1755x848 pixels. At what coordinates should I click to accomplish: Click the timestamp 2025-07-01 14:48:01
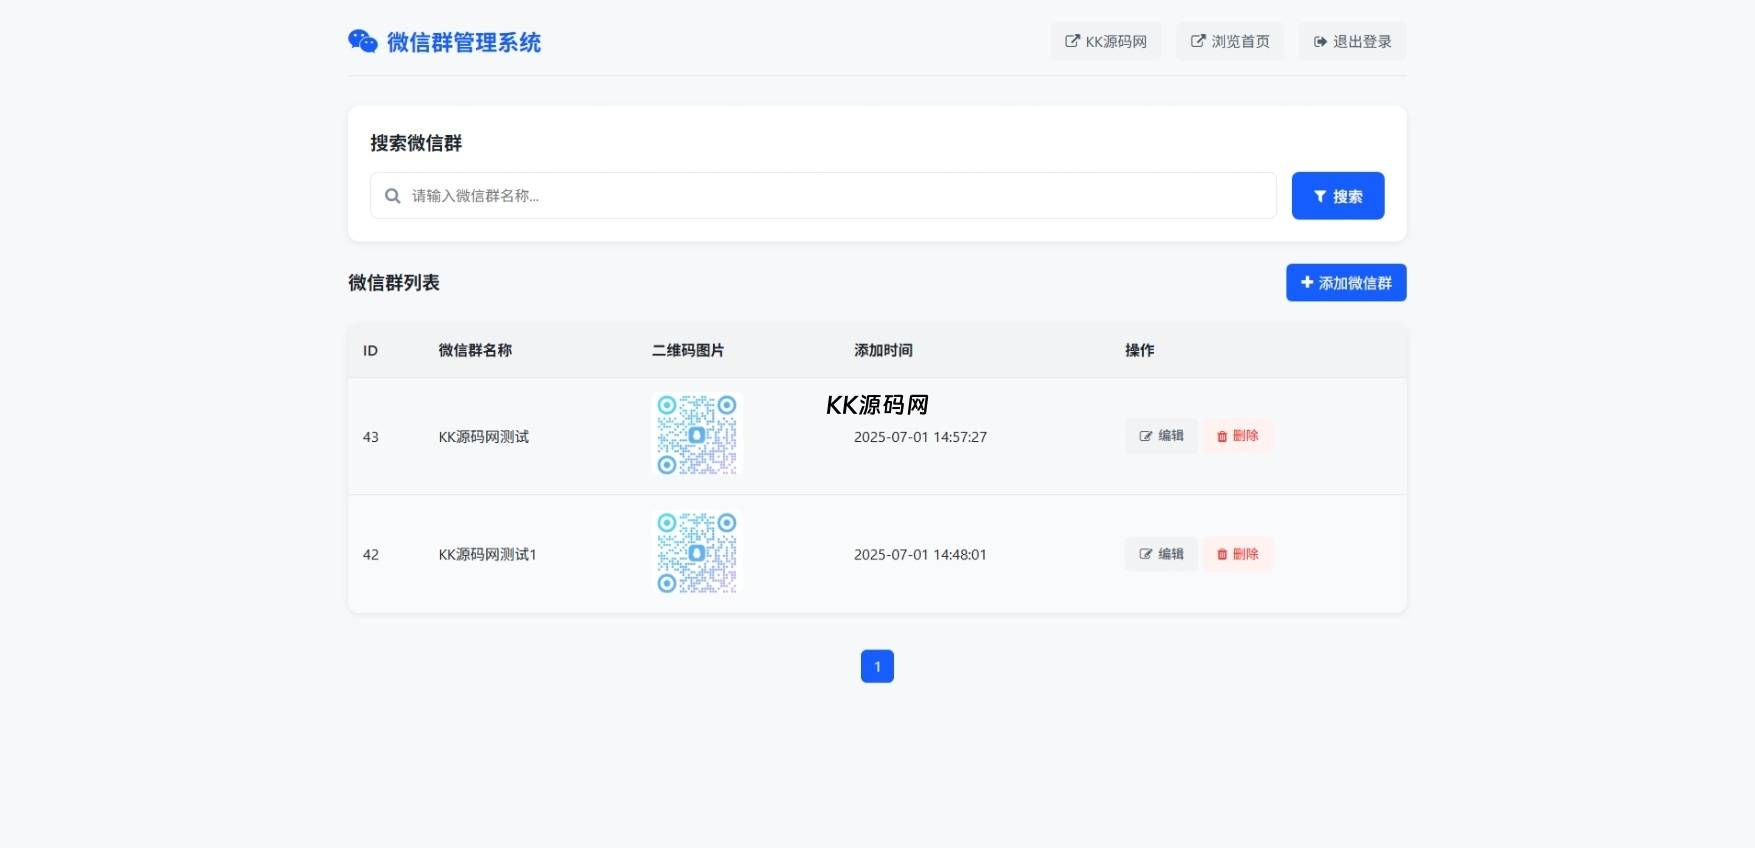pos(920,554)
